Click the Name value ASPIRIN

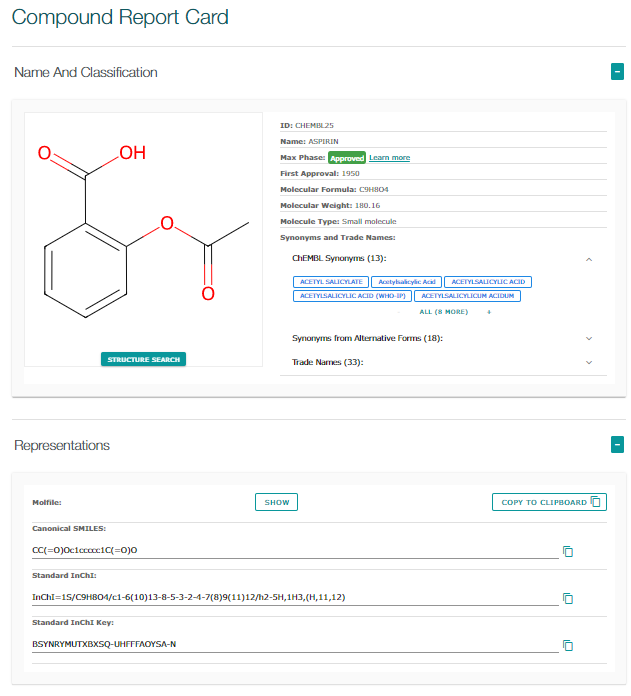pos(323,142)
